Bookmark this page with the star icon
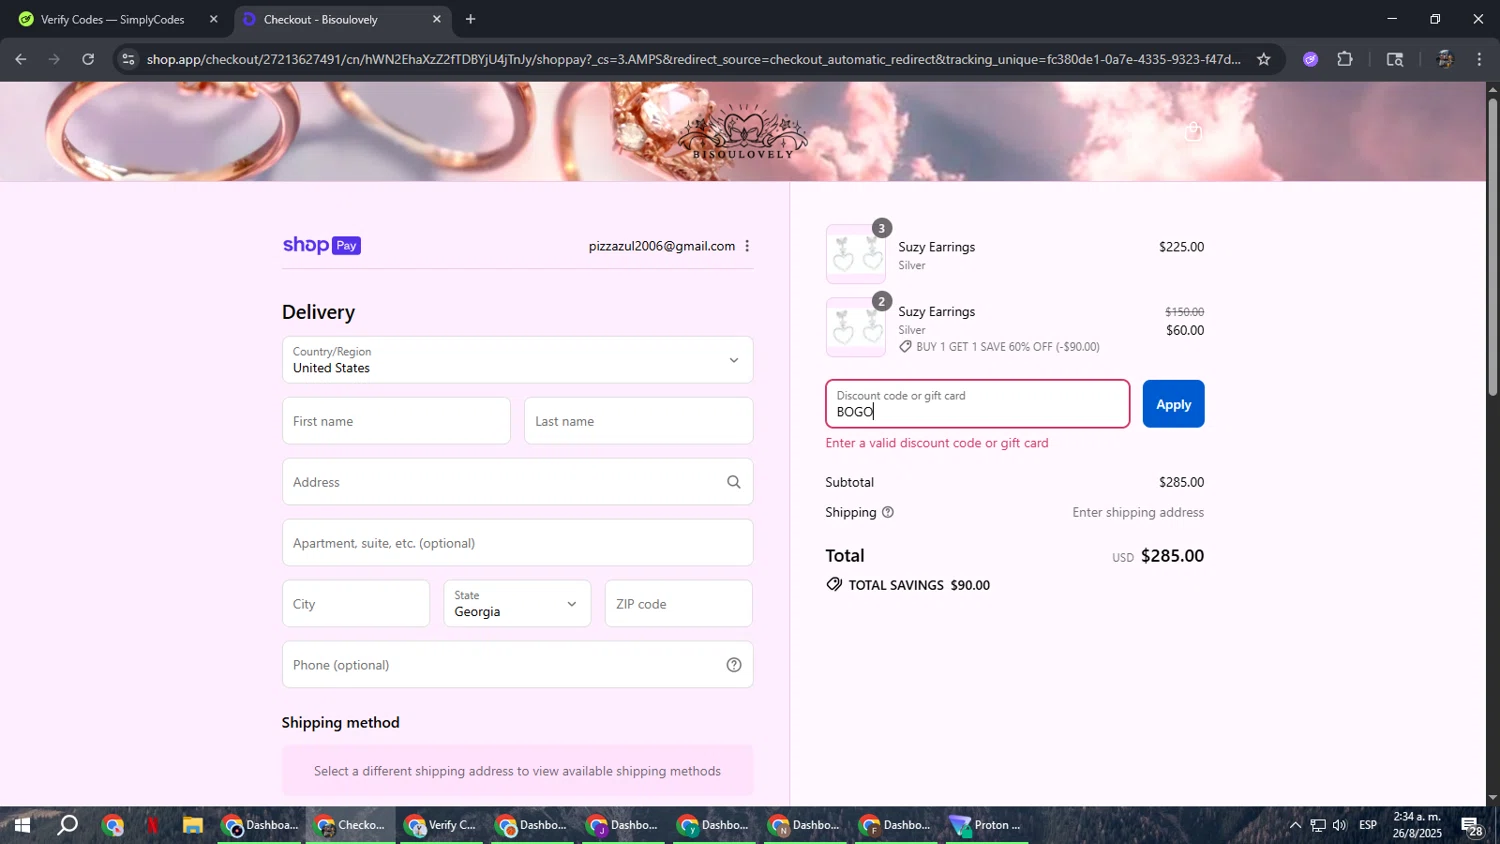Viewport: 1500px width, 844px height. tap(1264, 59)
